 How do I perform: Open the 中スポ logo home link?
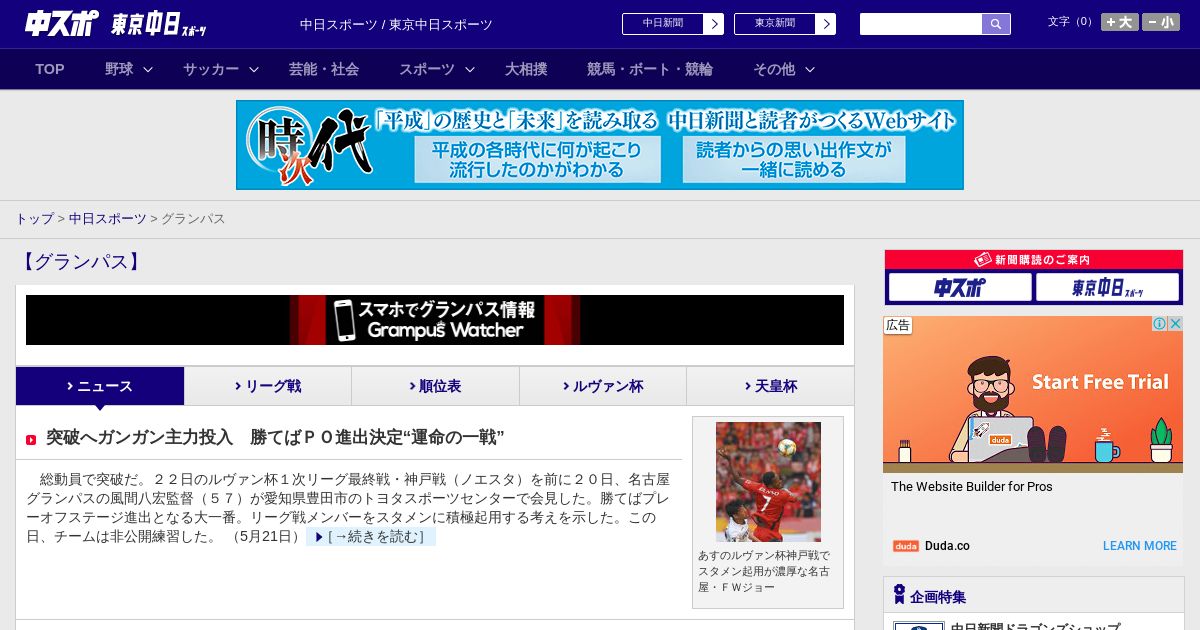click(x=62, y=24)
